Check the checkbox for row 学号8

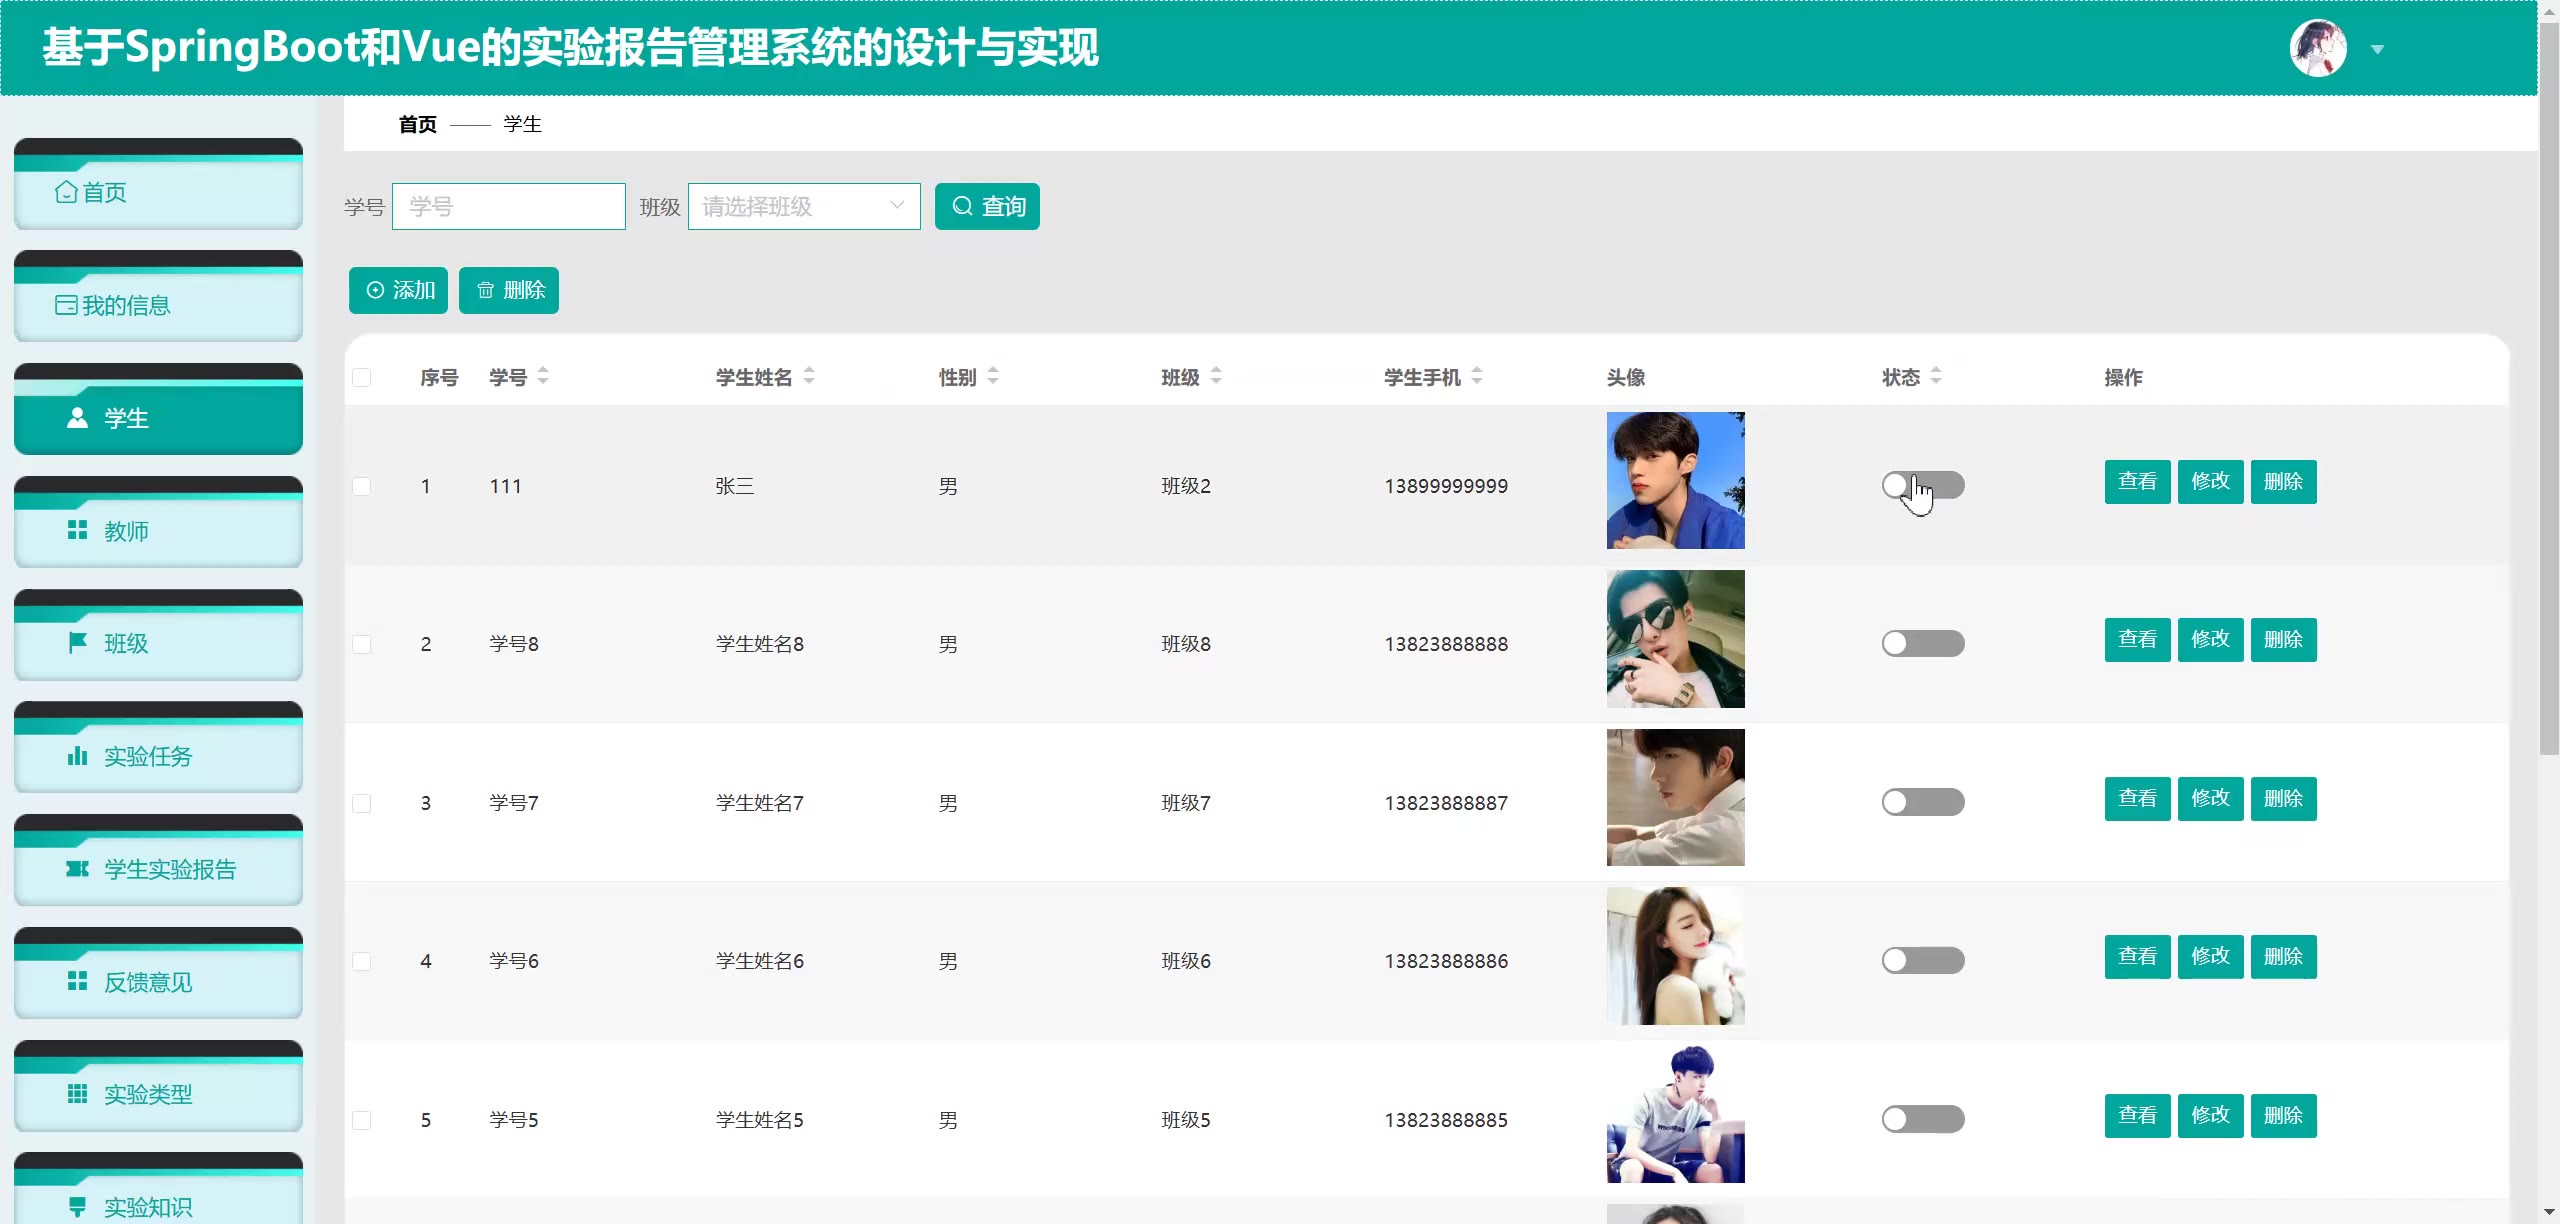tap(362, 645)
